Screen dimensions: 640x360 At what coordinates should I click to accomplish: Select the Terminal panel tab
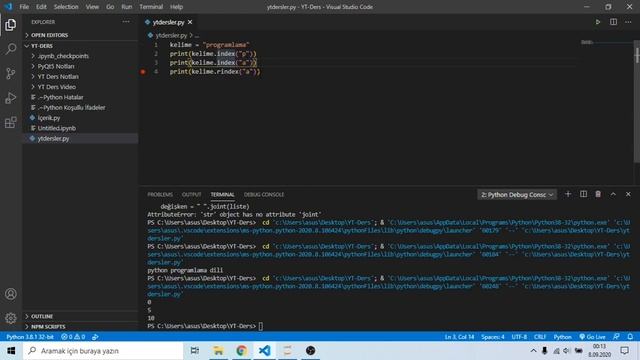click(x=222, y=195)
